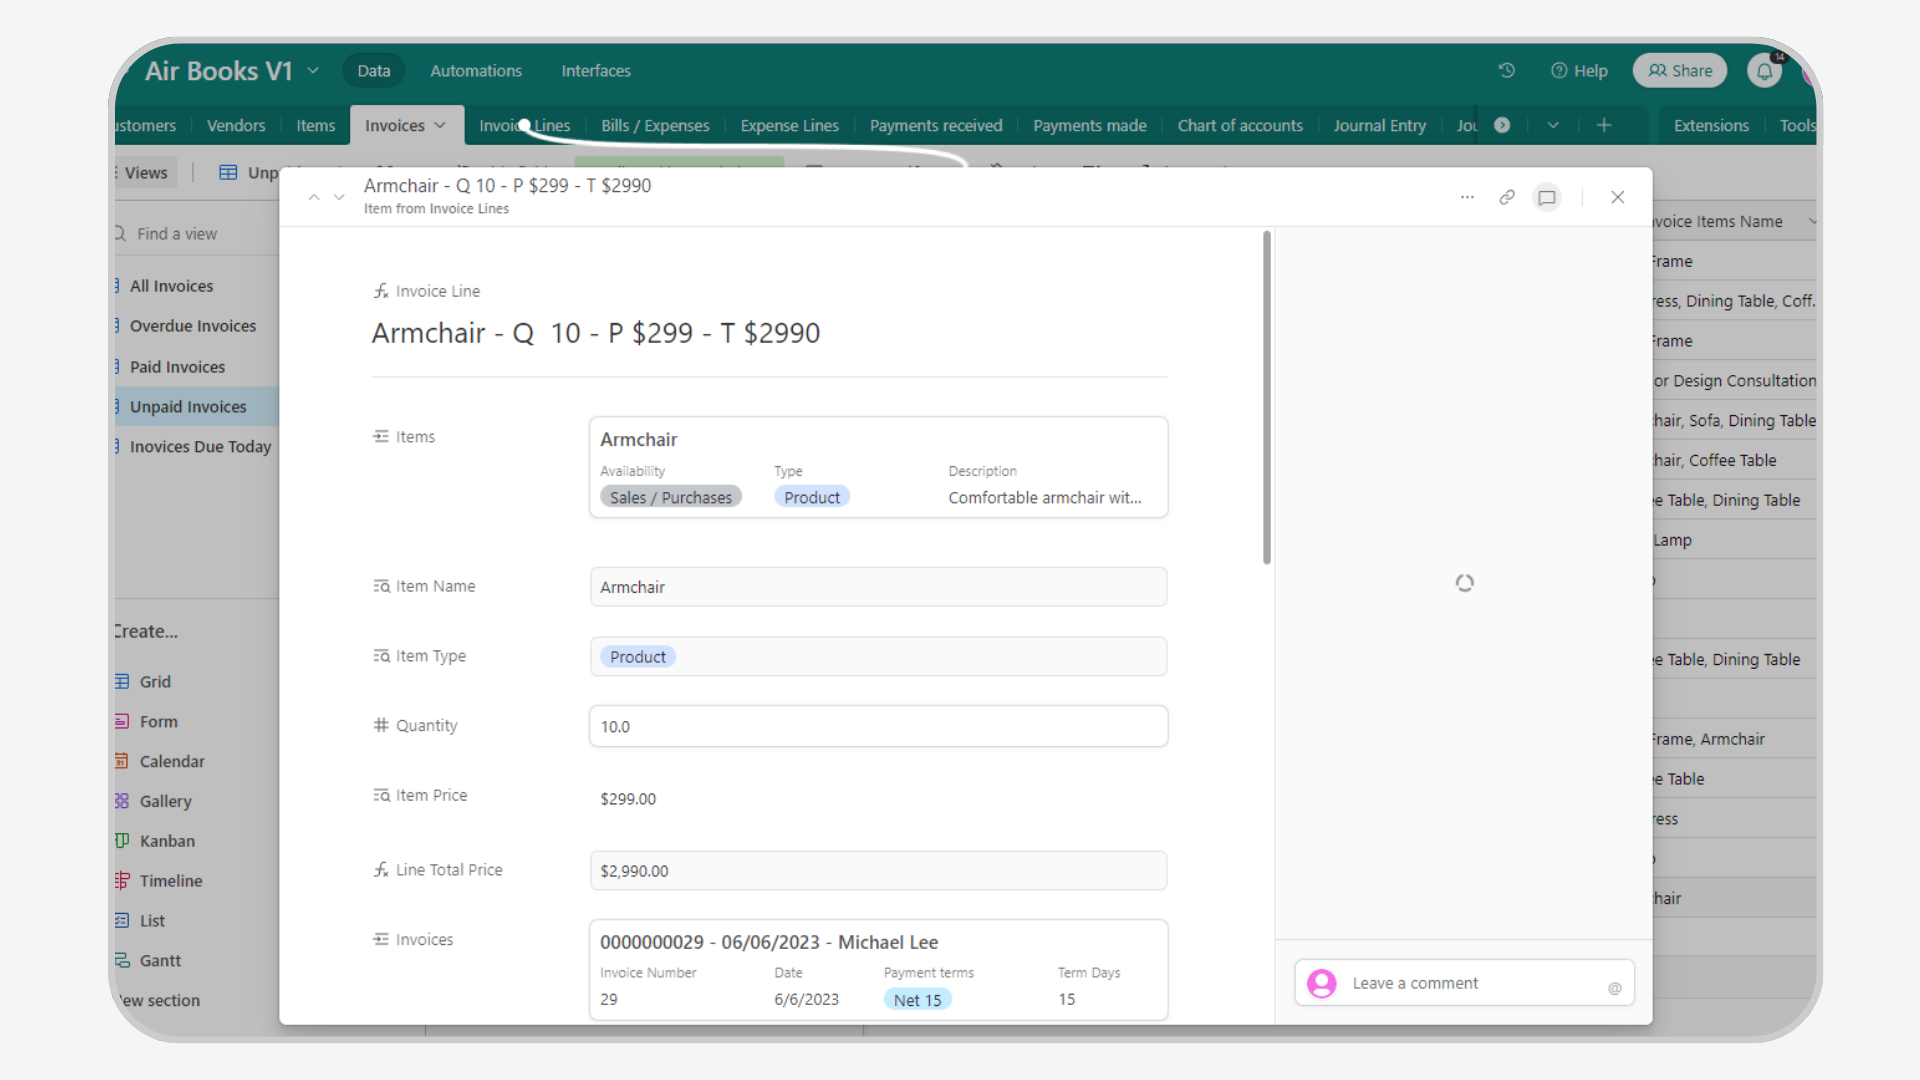Click Item Type Product field
This screenshot has height=1080, width=1920.
point(878,657)
